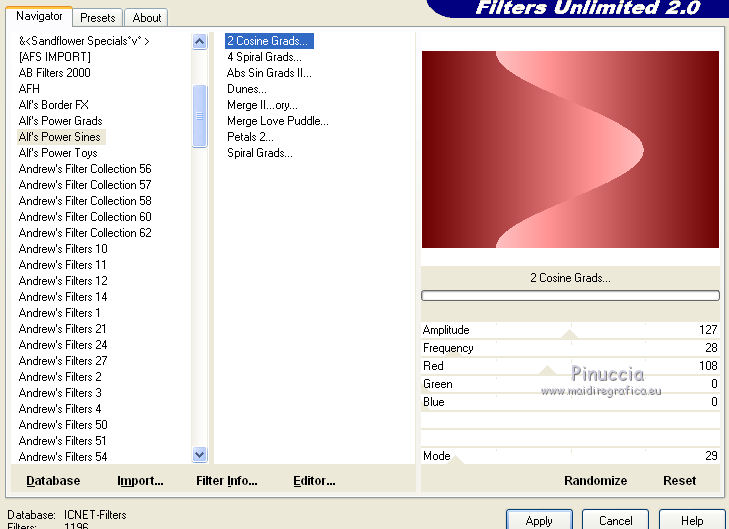Adjust the Amplitude slider
Viewport: 729px width, 529px height.
[570, 330]
